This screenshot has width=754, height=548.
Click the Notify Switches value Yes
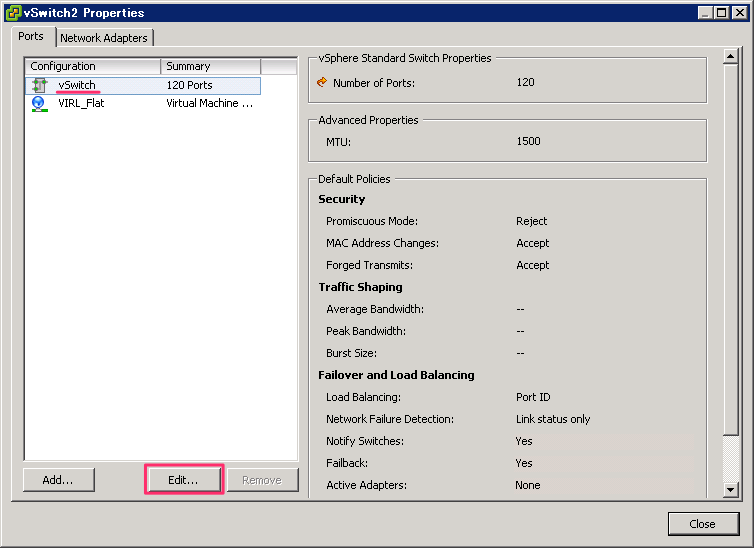click(524, 441)
